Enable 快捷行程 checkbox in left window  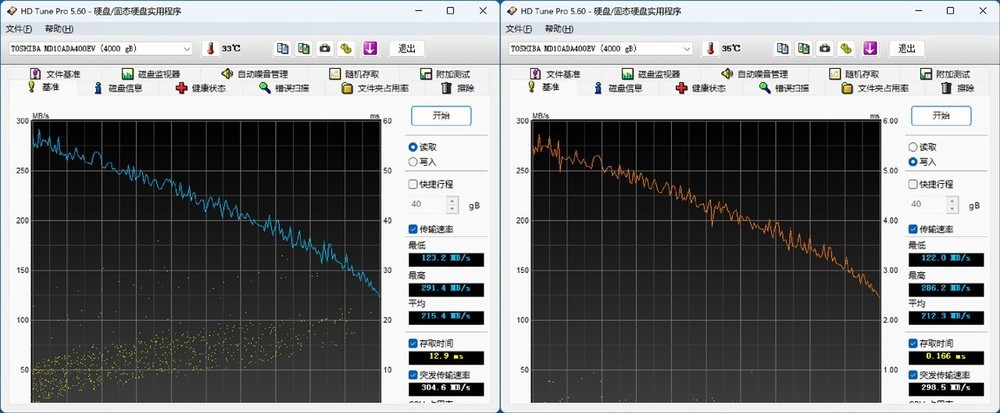[x=413, y=184]
